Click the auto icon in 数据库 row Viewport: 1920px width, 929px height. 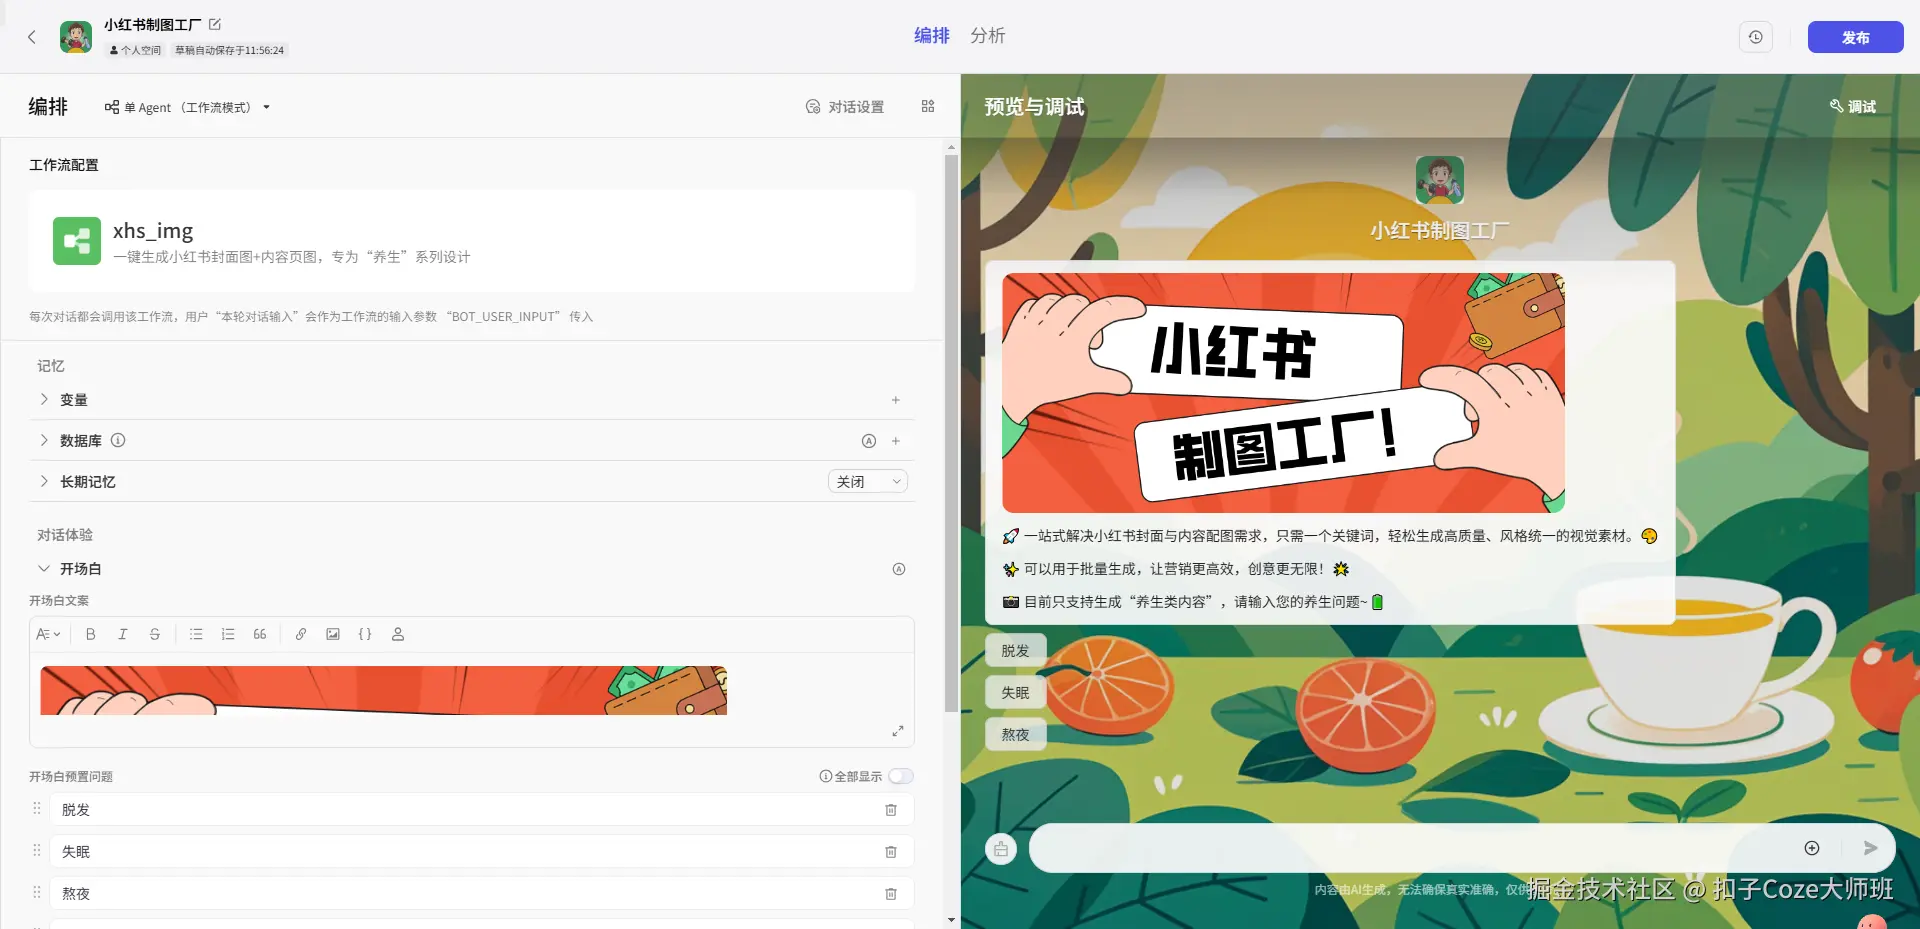coord(869,441)
